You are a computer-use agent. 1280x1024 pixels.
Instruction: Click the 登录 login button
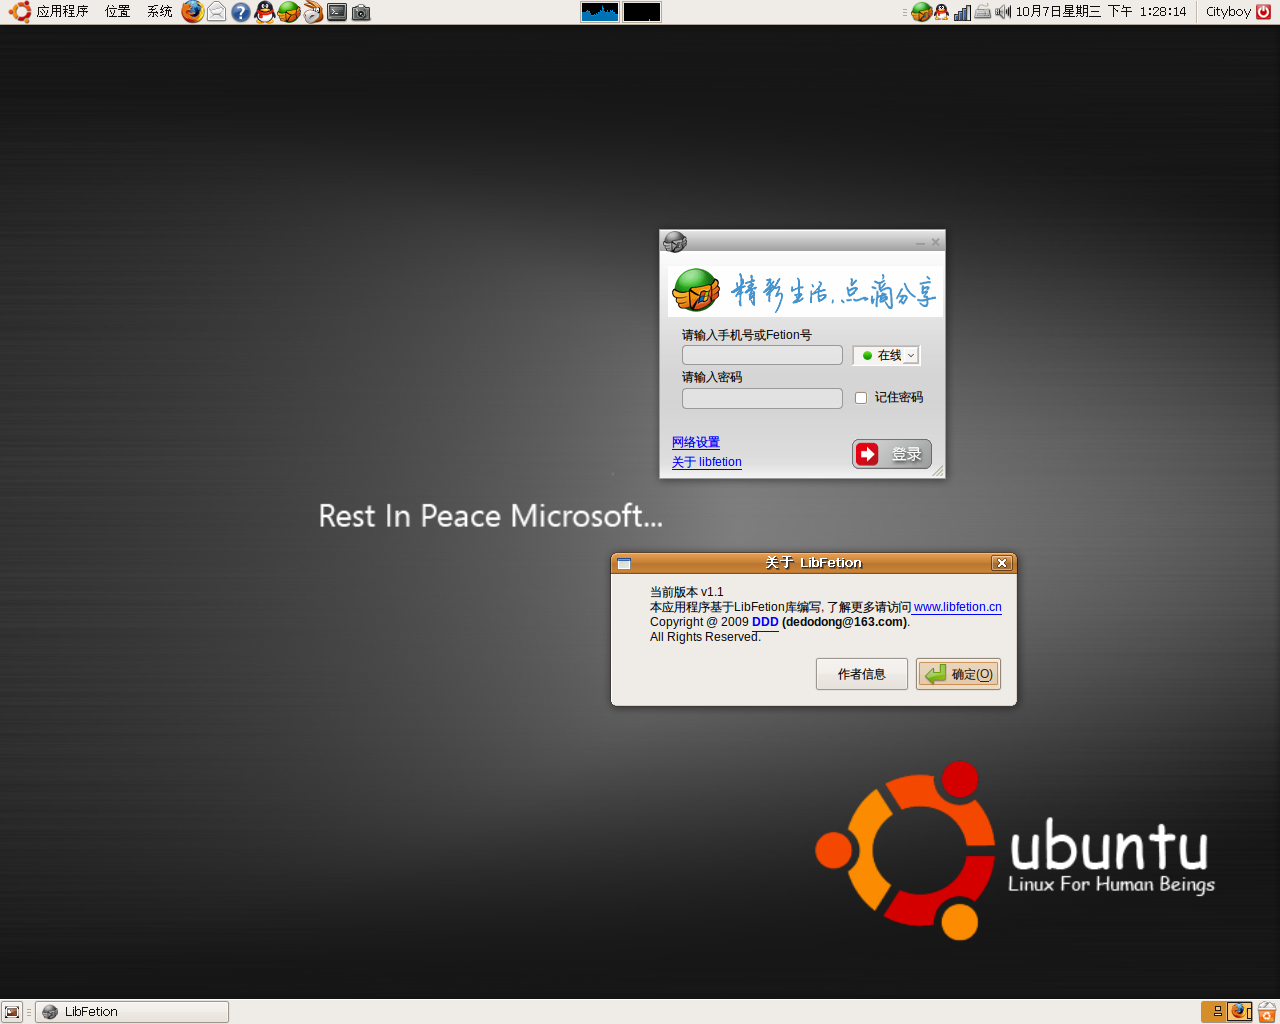(x=892, y=454)
